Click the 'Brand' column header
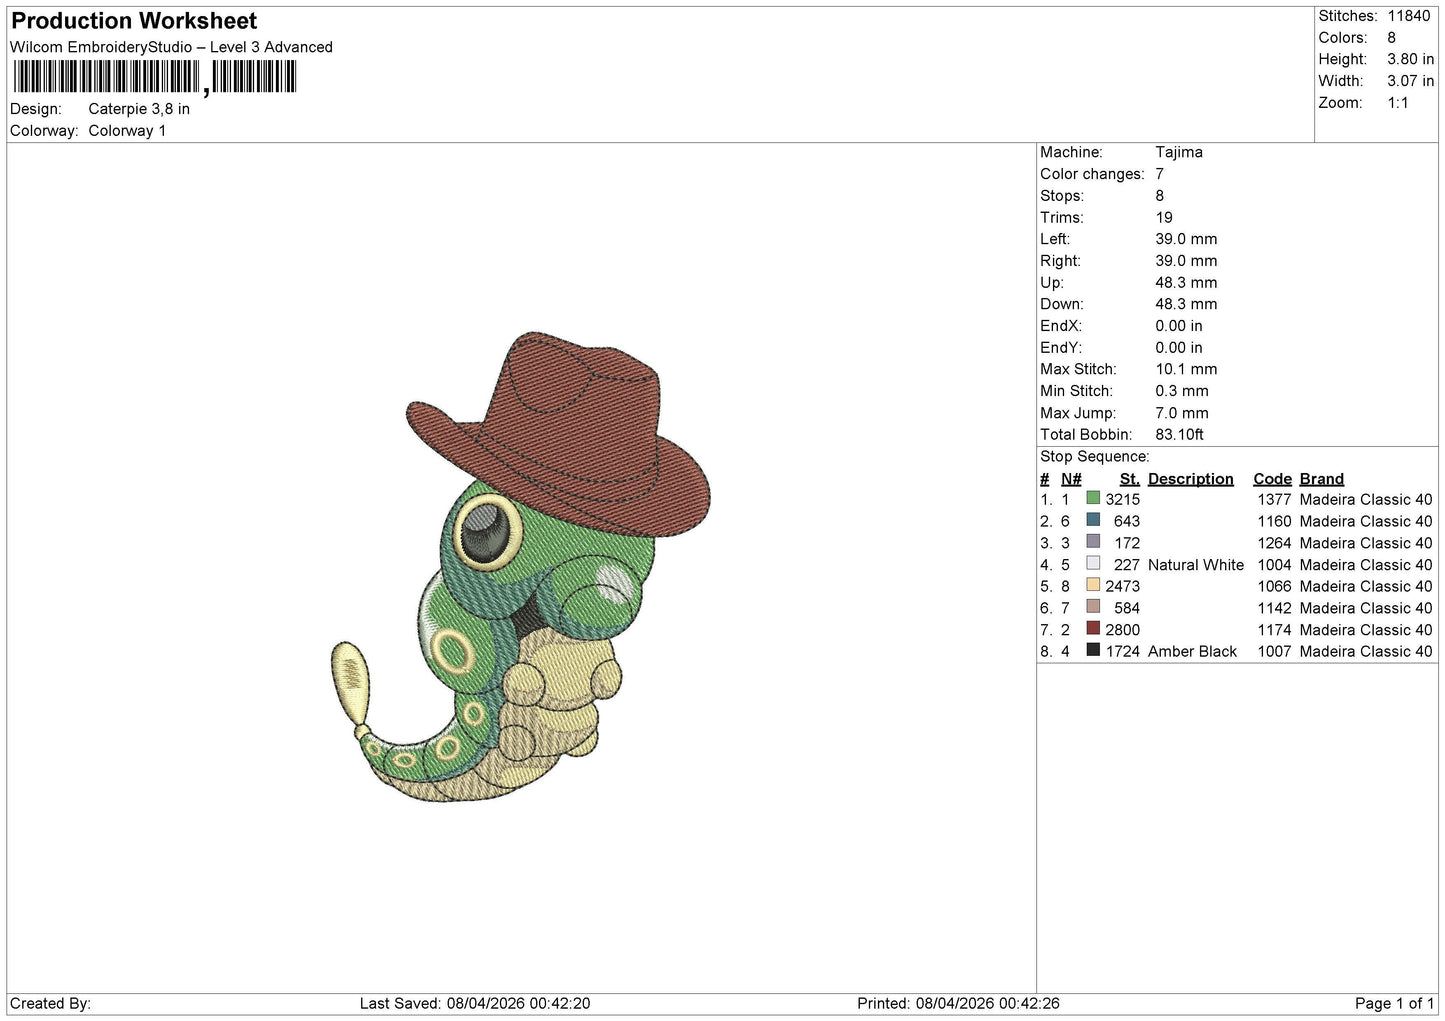This screenshot has width=1445, height=1021. coord(1322,479)
